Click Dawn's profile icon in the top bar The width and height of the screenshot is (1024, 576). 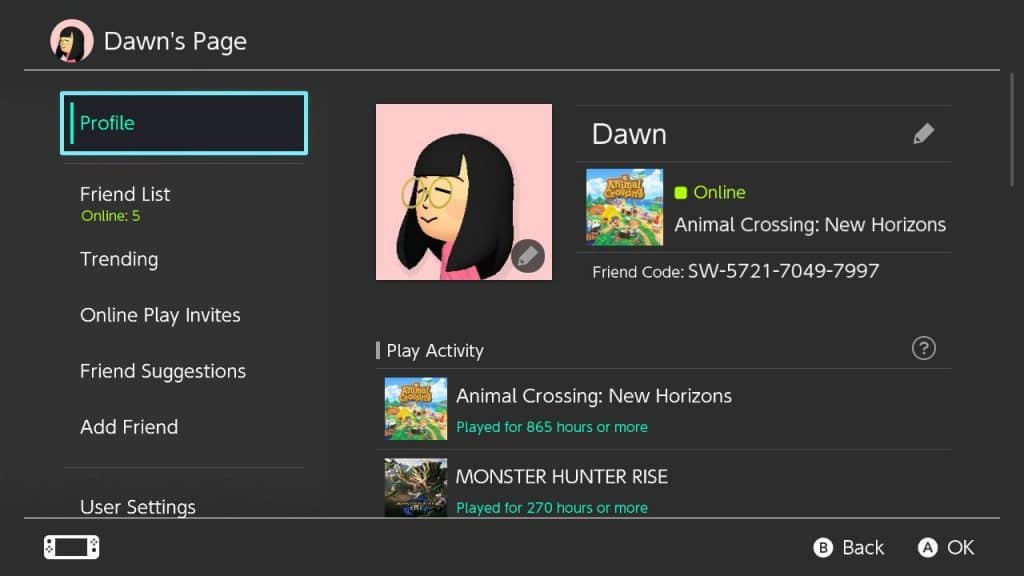(70, 40)
